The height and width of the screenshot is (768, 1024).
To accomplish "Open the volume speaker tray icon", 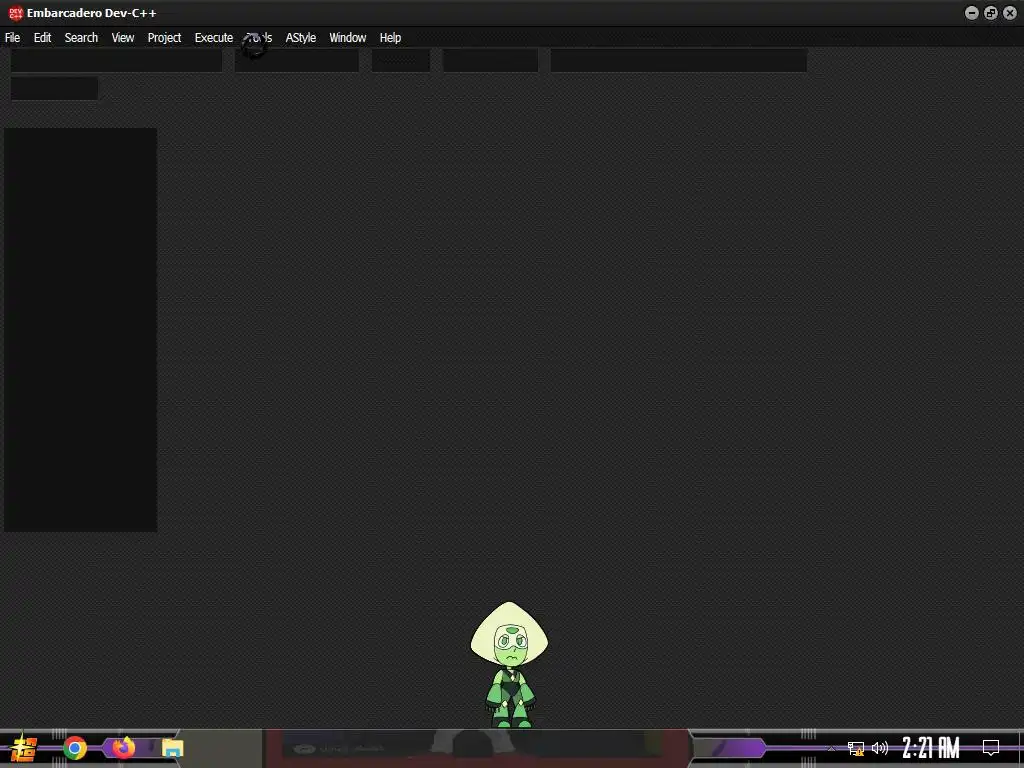I will pyautogui.click(x=880, y=748).
